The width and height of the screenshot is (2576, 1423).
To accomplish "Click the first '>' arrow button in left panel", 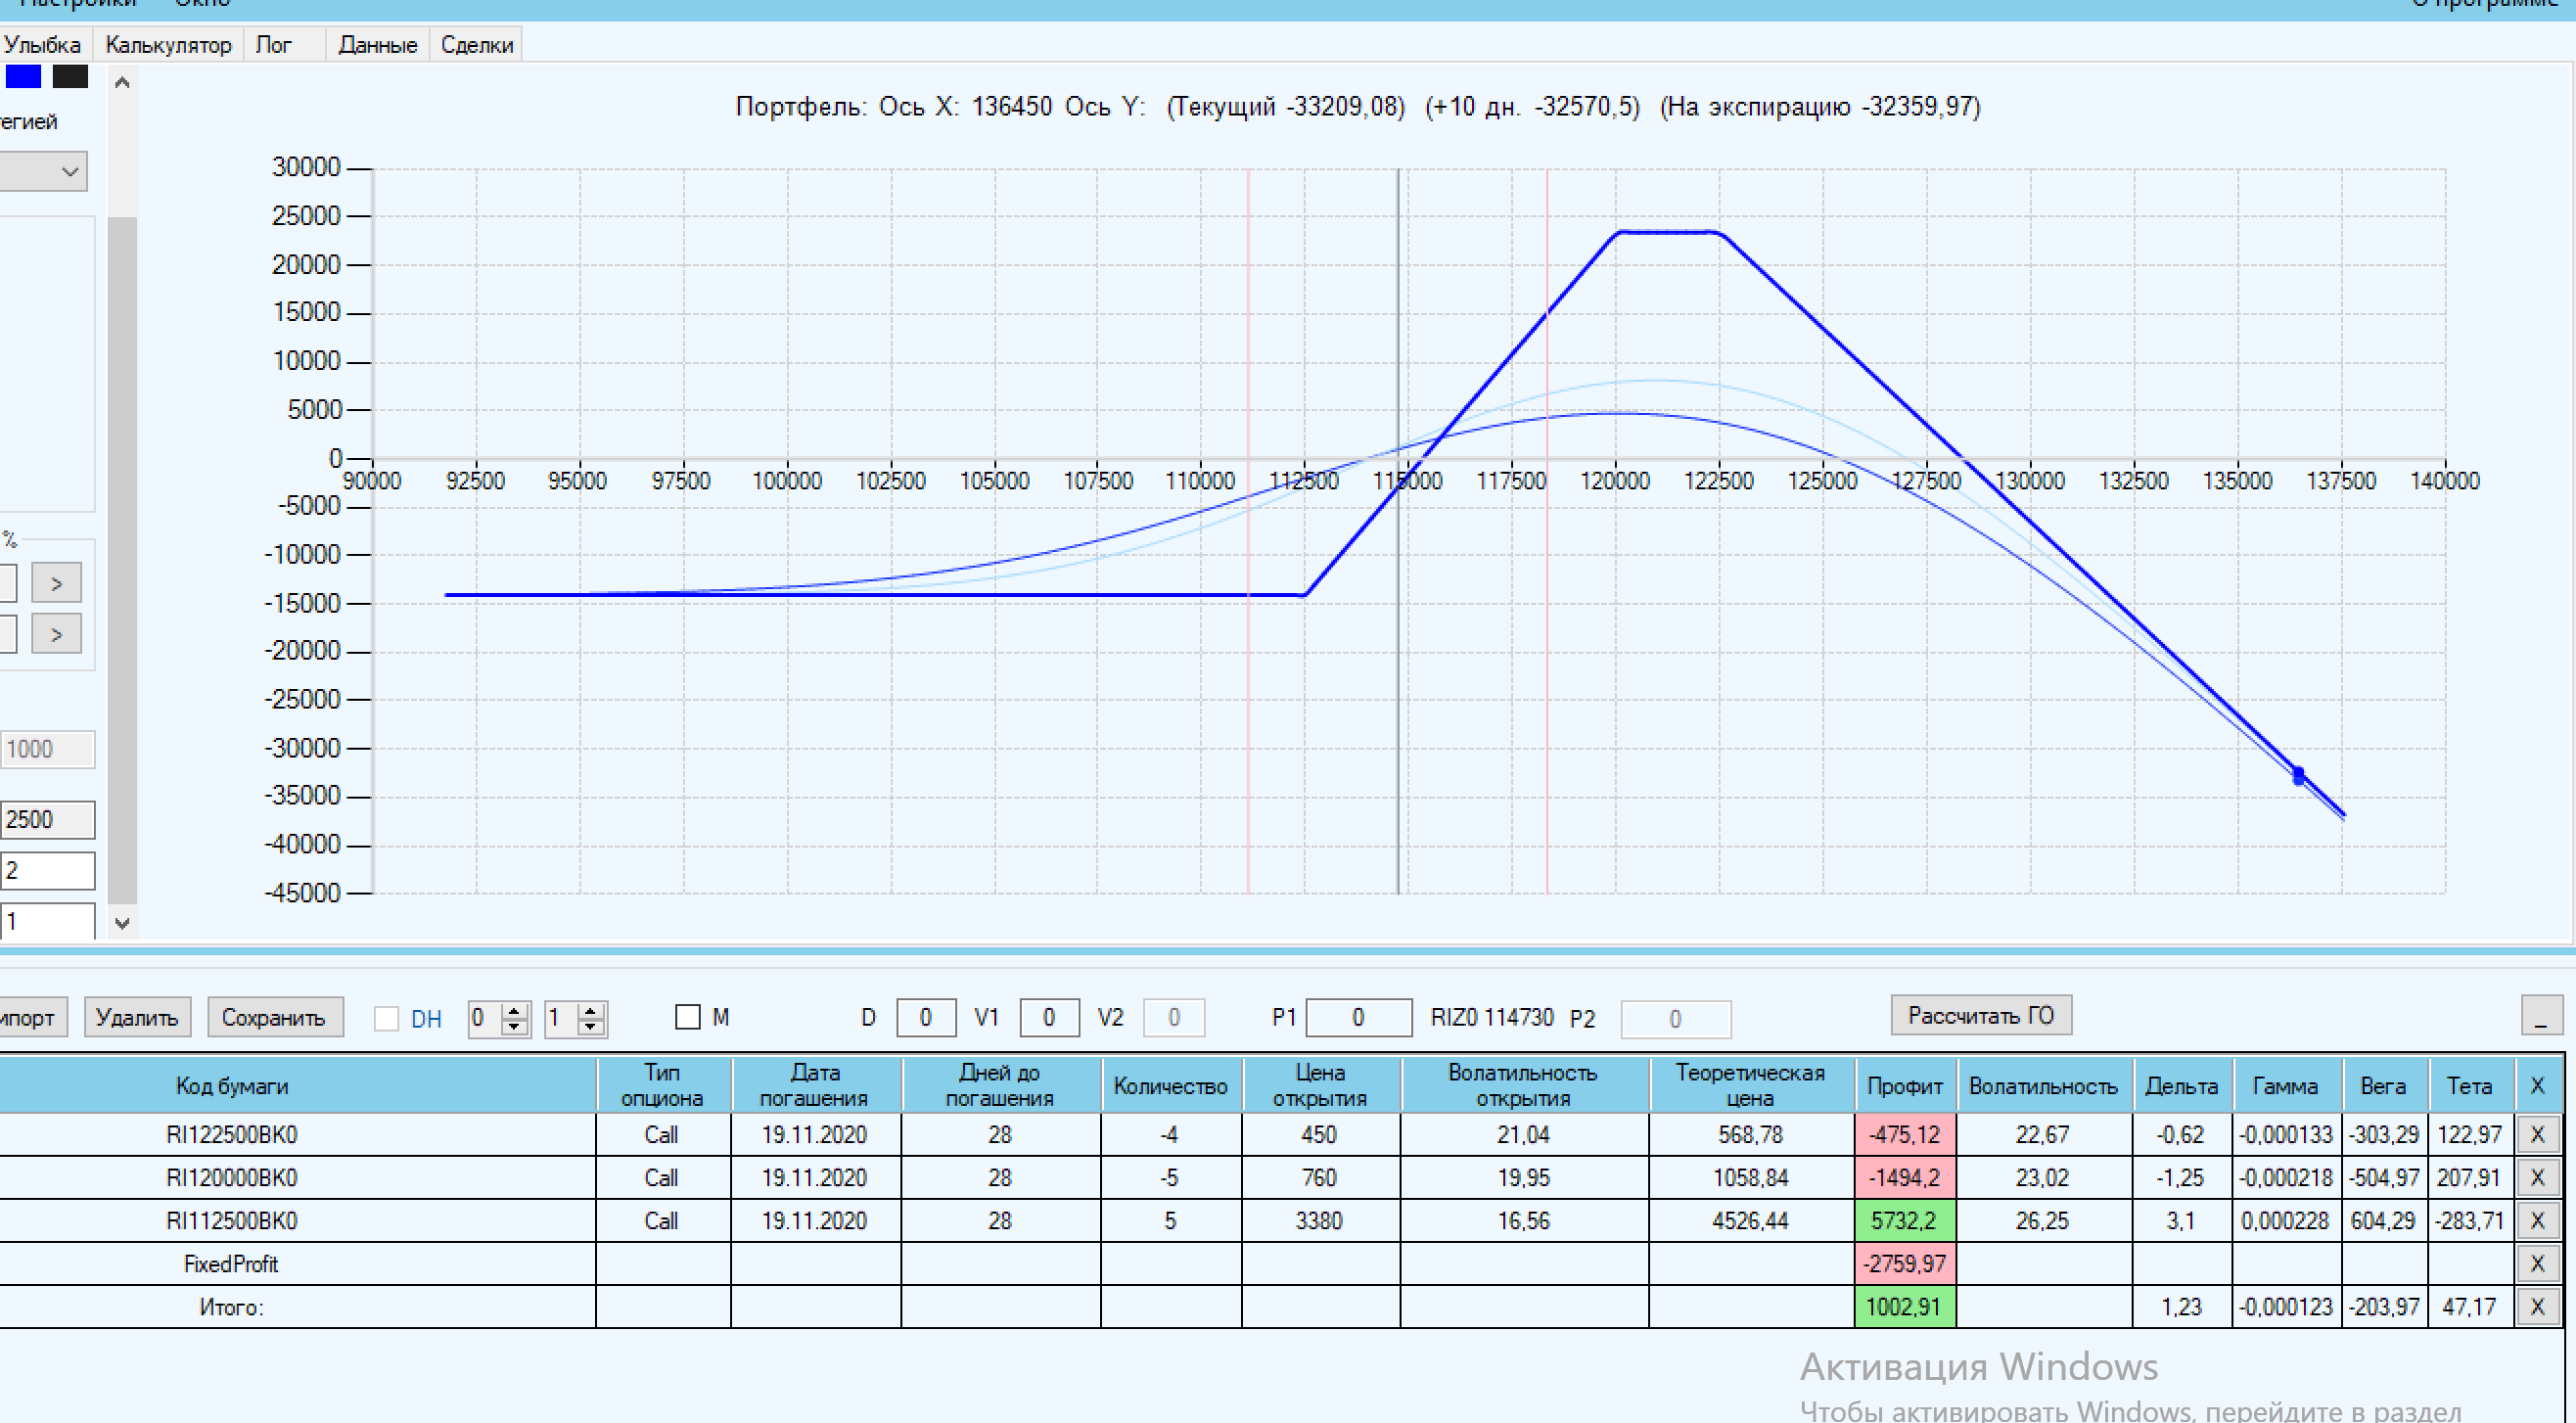I will coord(56,583).
